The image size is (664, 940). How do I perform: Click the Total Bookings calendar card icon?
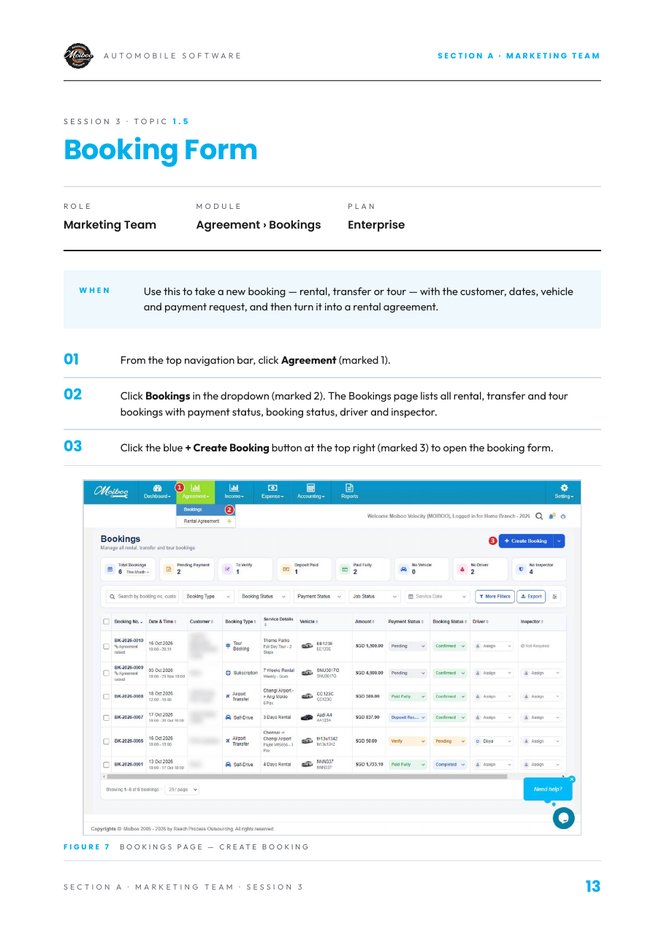tap(110, 569)
